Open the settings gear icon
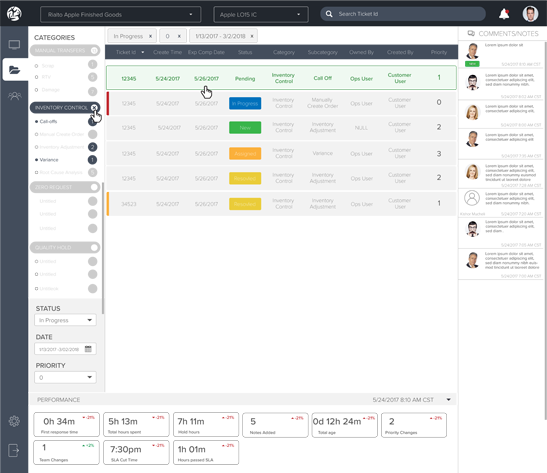 pyautogui.click(x=14, y=421)
